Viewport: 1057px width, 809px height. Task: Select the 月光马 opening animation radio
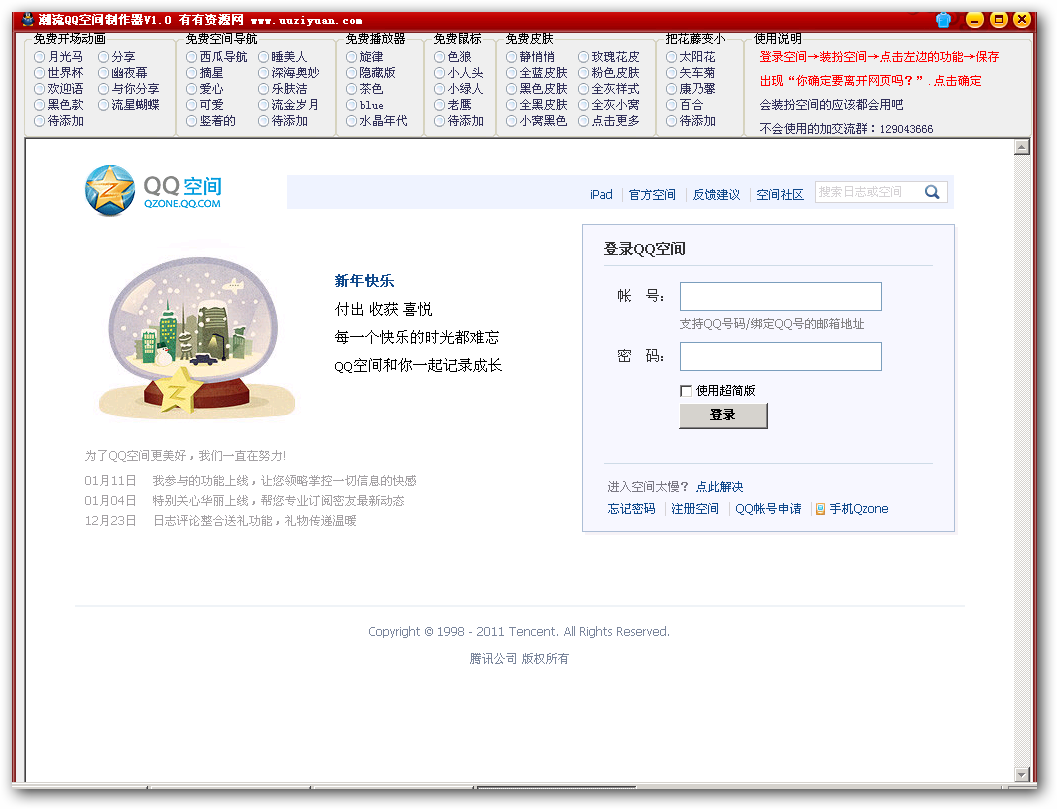(40, 57)
